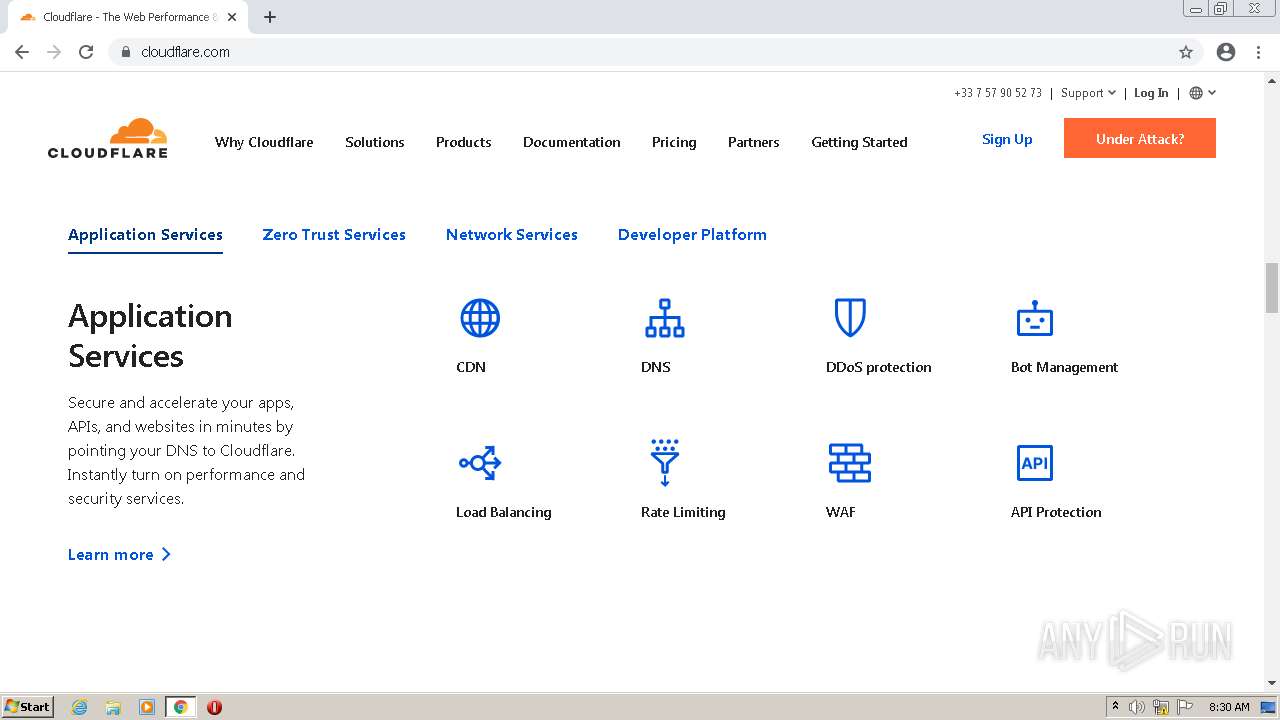This screenshot has height=720, width=1280.
Task: Open the Chrome profile avatar icon
Action: click(x=1226, y=52)
